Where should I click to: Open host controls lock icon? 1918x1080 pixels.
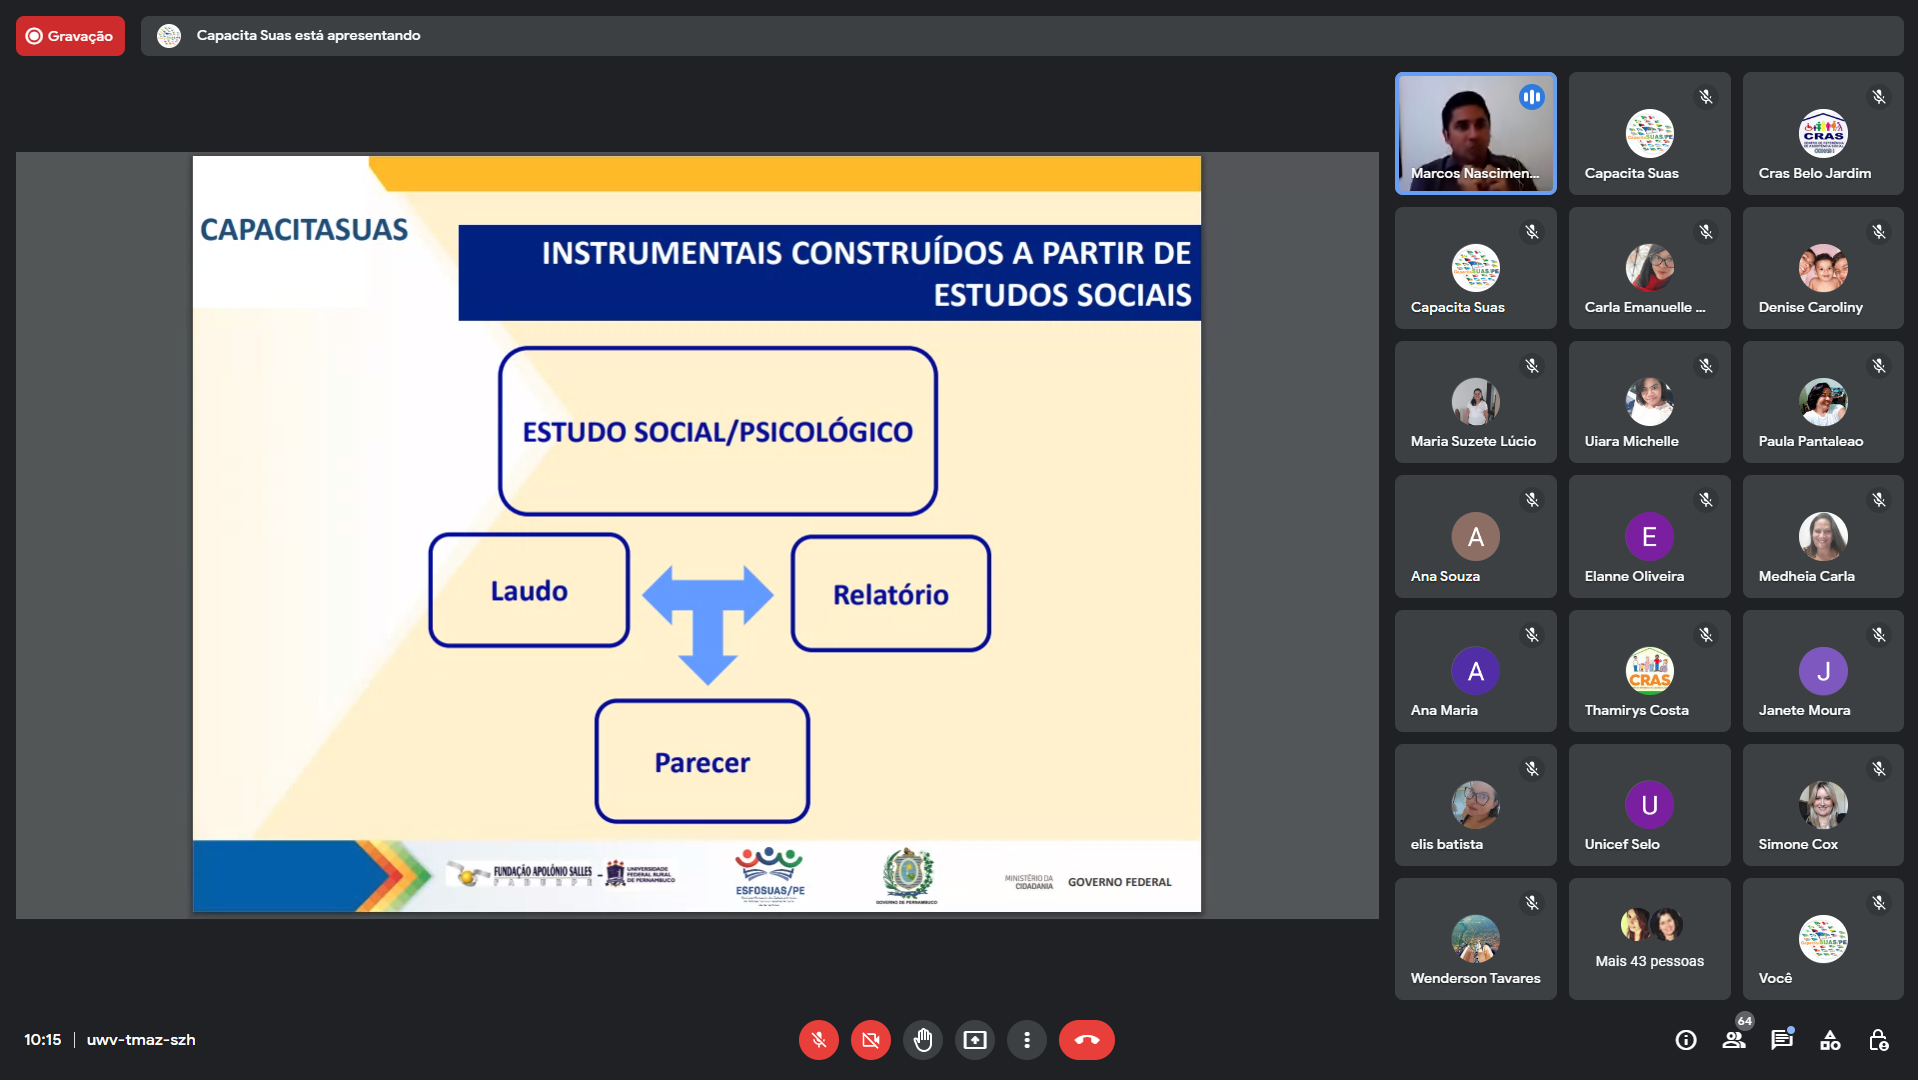point(1878,1040)
